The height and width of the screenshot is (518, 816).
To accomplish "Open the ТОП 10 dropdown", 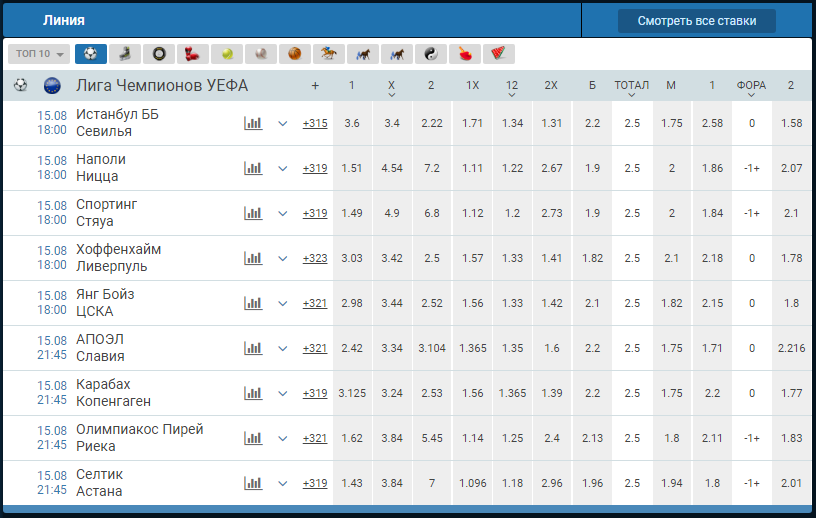I will pyautogui.click(x=39, y=54).
